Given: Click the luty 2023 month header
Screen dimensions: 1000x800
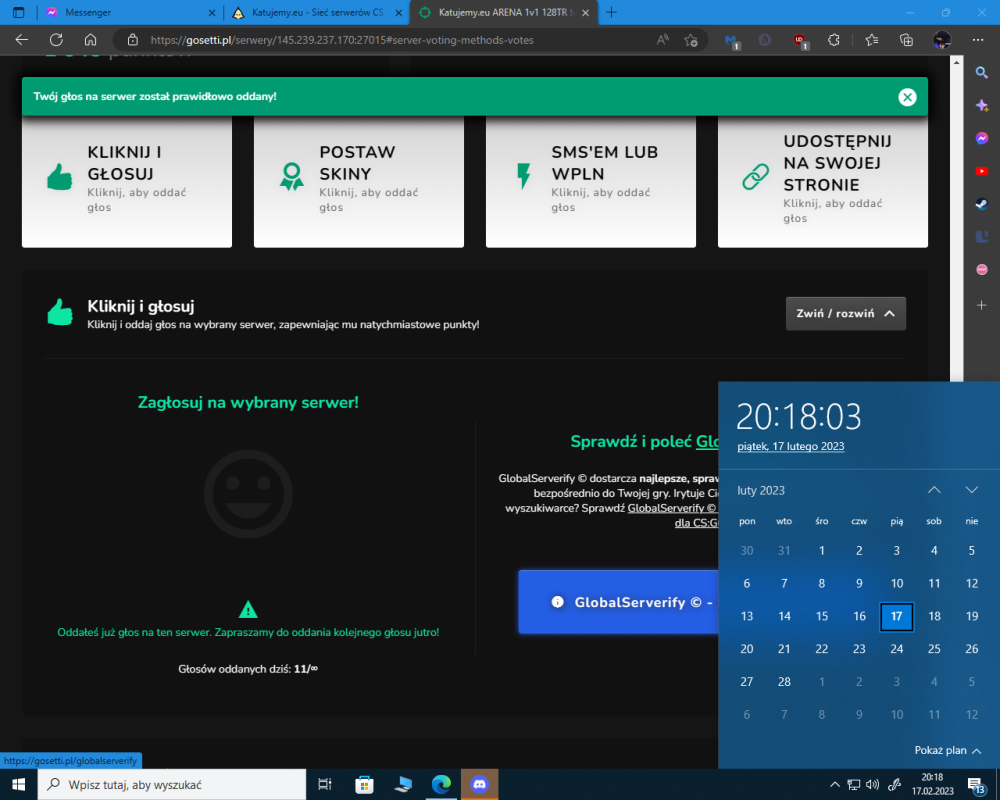Looking at the screenshot, I should point(761,490).
